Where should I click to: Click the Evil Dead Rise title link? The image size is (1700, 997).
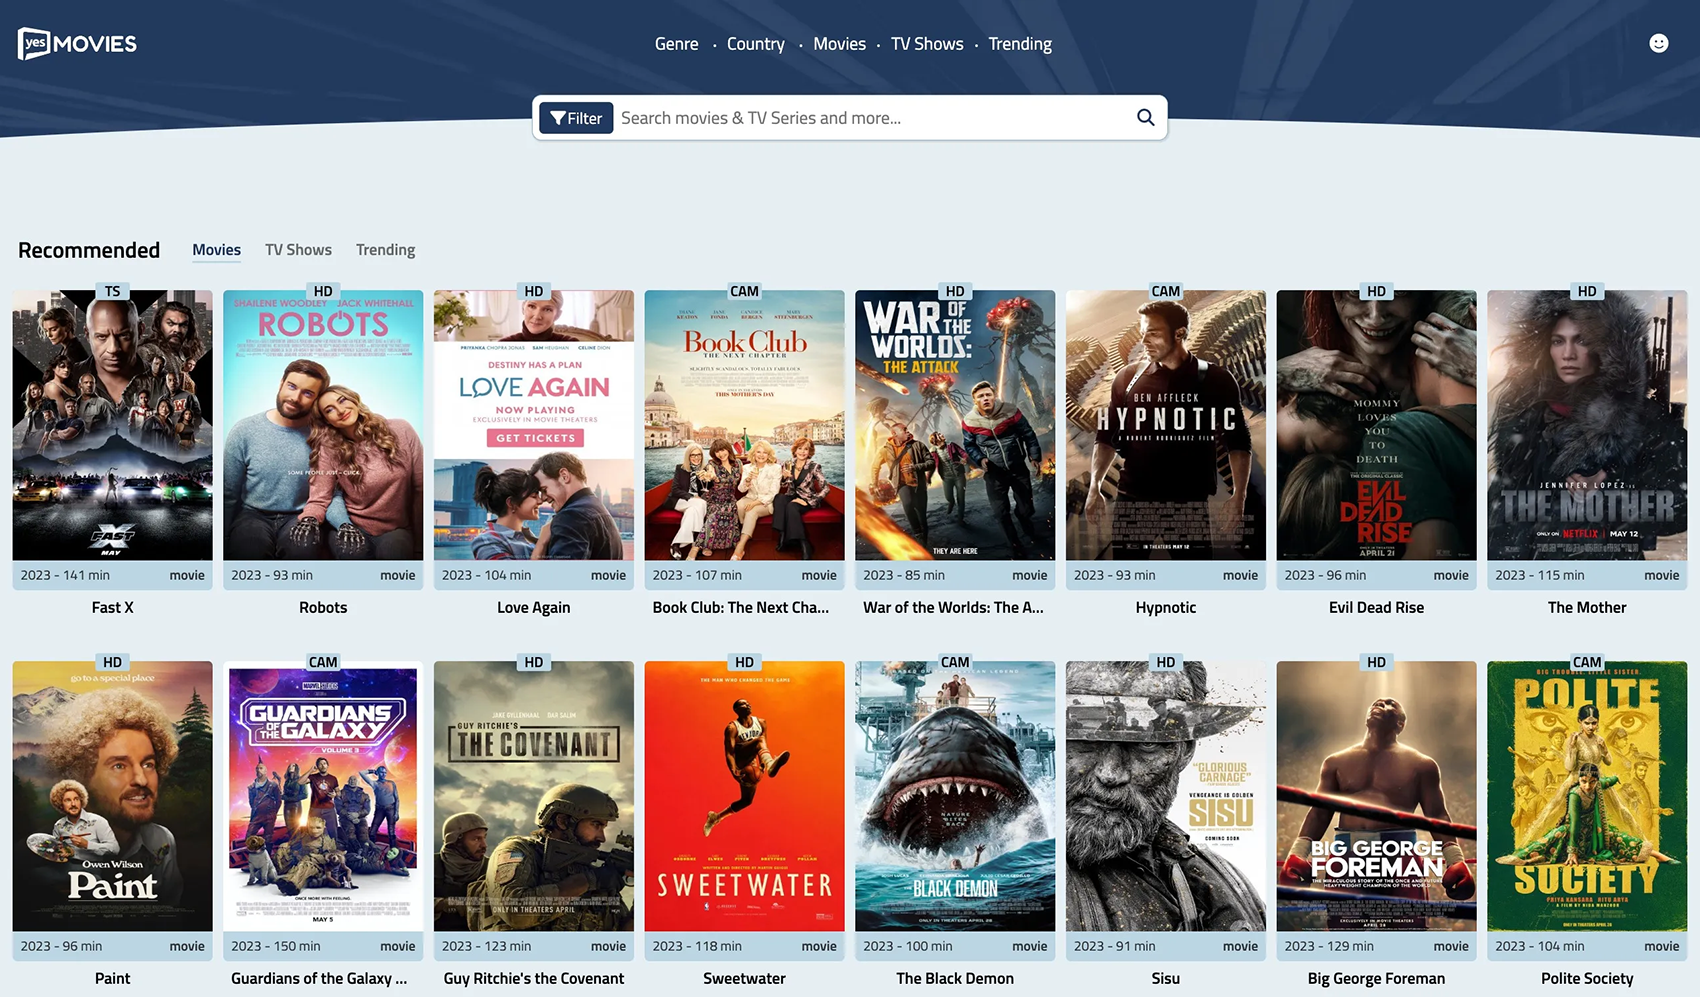pyautogui.click(x=1376, y=607)
